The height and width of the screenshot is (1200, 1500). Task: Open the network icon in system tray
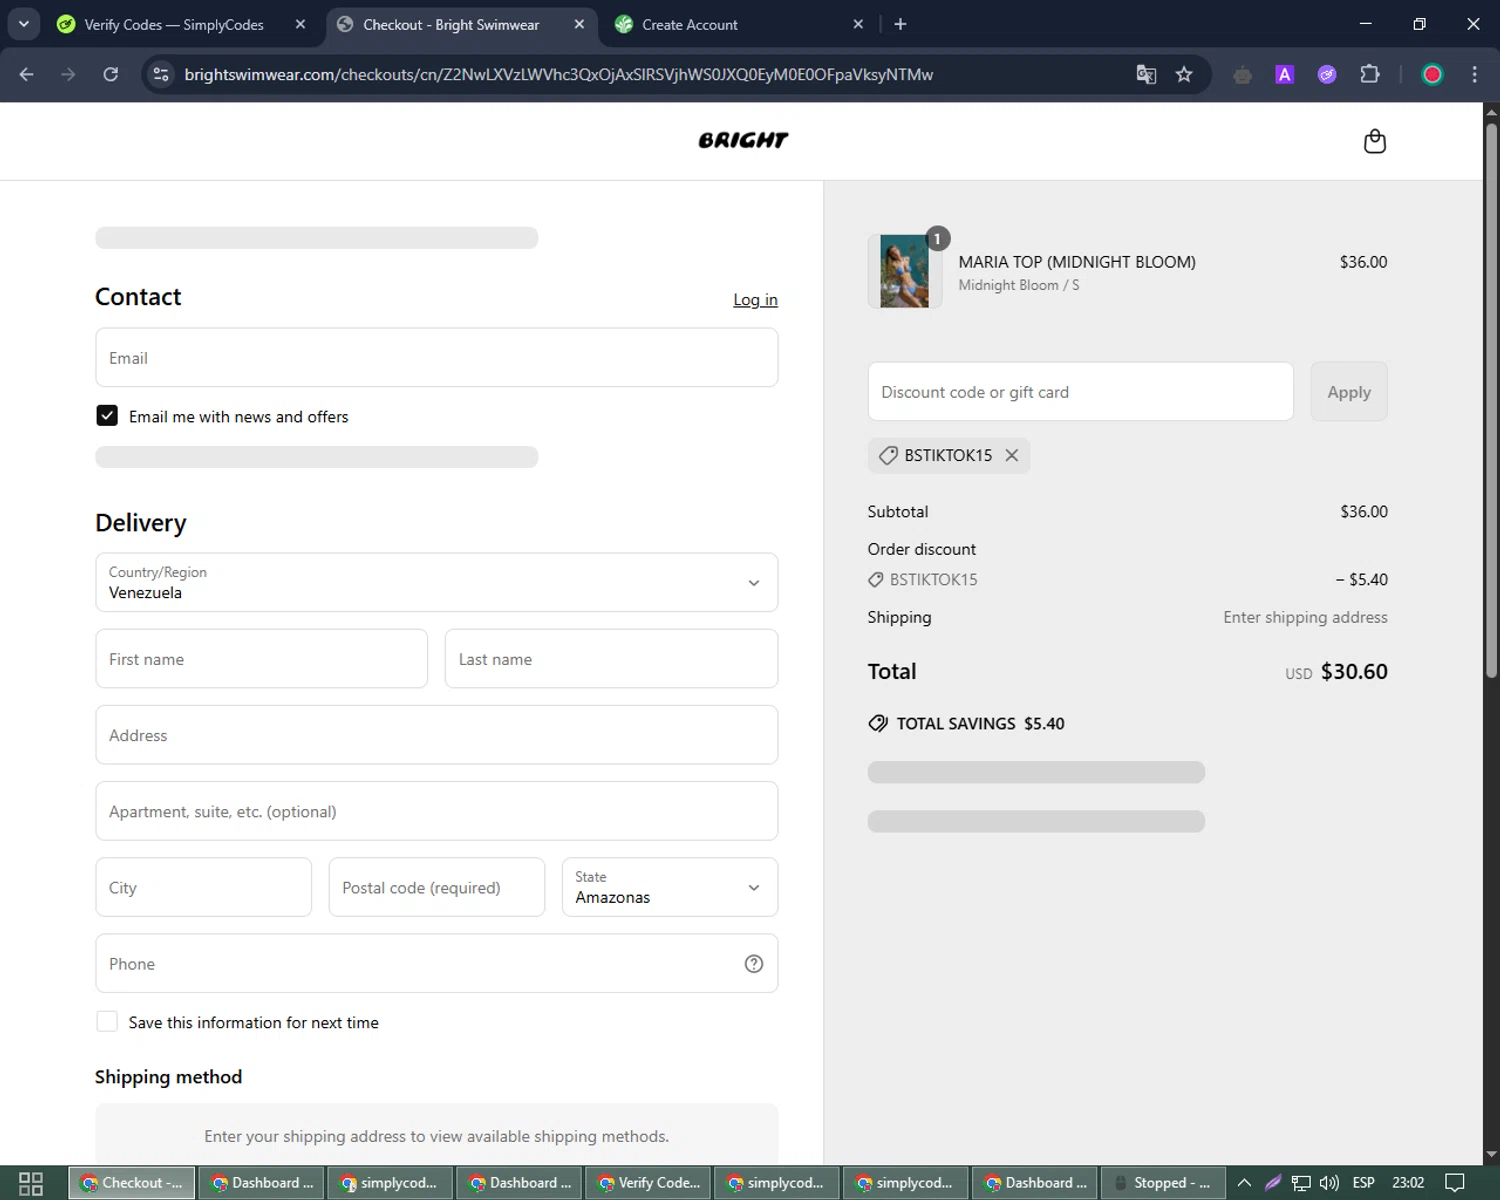tap(1301, 1183)
